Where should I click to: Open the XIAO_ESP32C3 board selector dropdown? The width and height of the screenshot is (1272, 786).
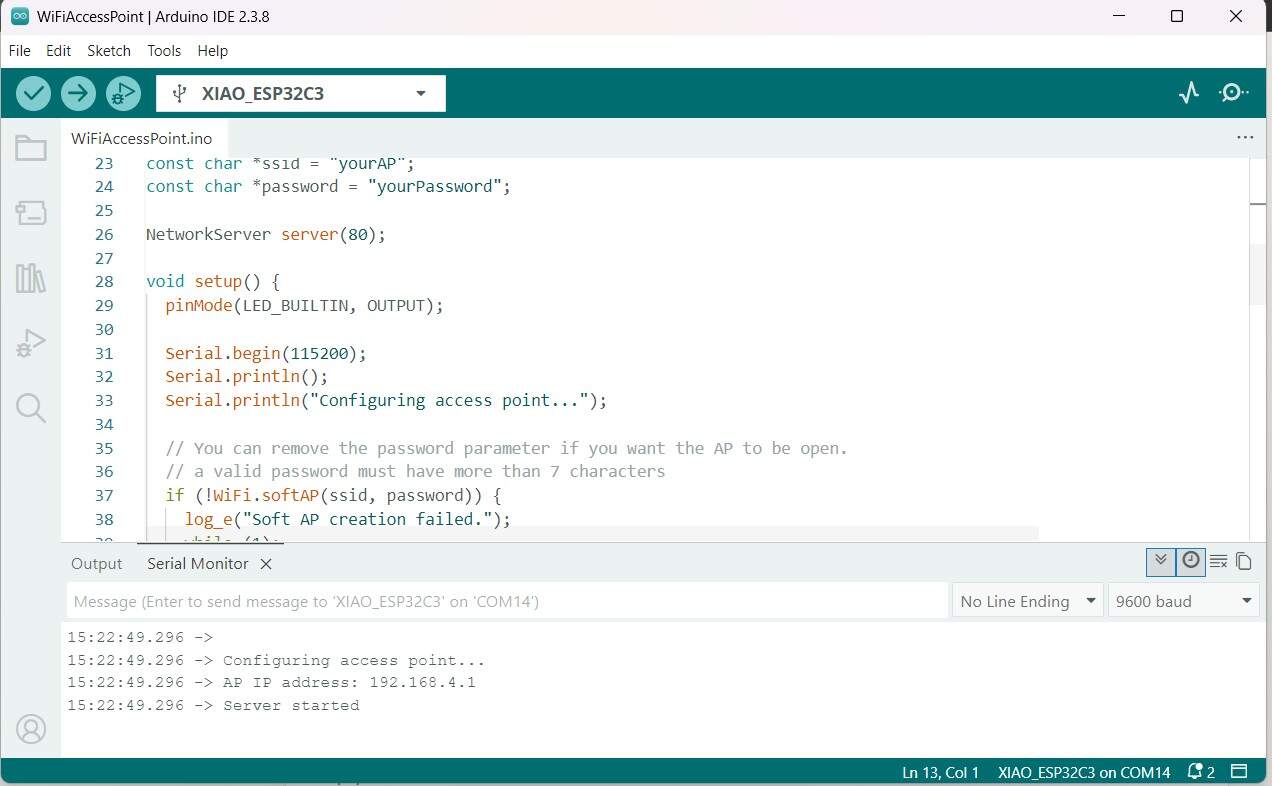[x=301, y=94]
